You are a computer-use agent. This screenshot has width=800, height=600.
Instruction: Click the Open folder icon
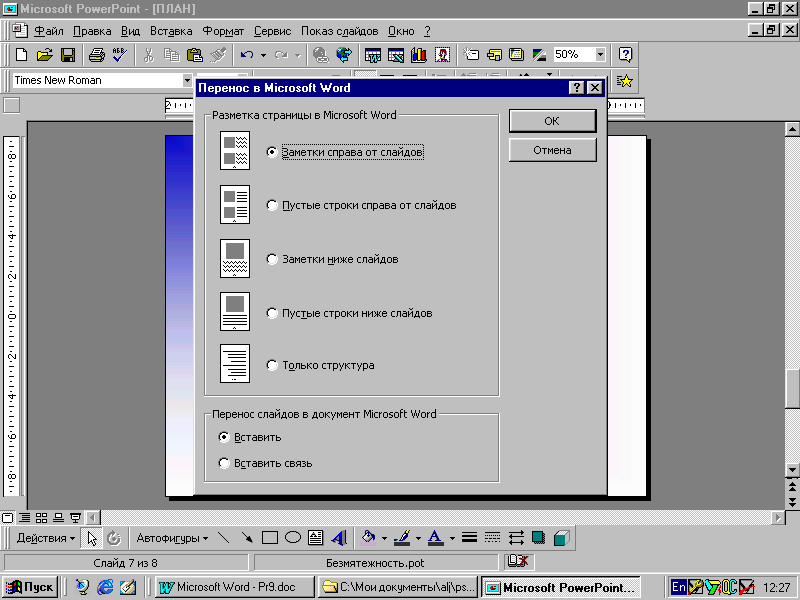[45, 55]
